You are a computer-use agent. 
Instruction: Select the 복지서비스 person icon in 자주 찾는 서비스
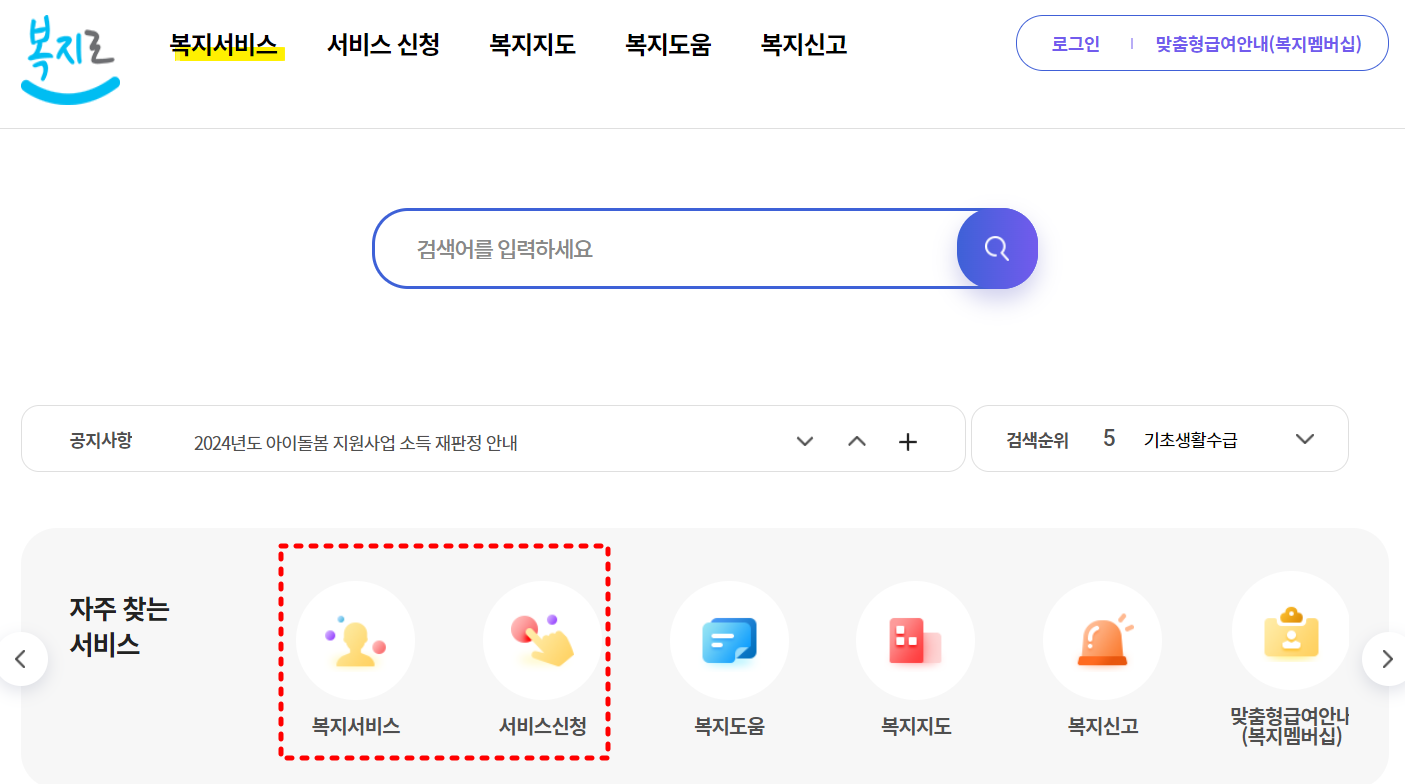pos(356,640)
